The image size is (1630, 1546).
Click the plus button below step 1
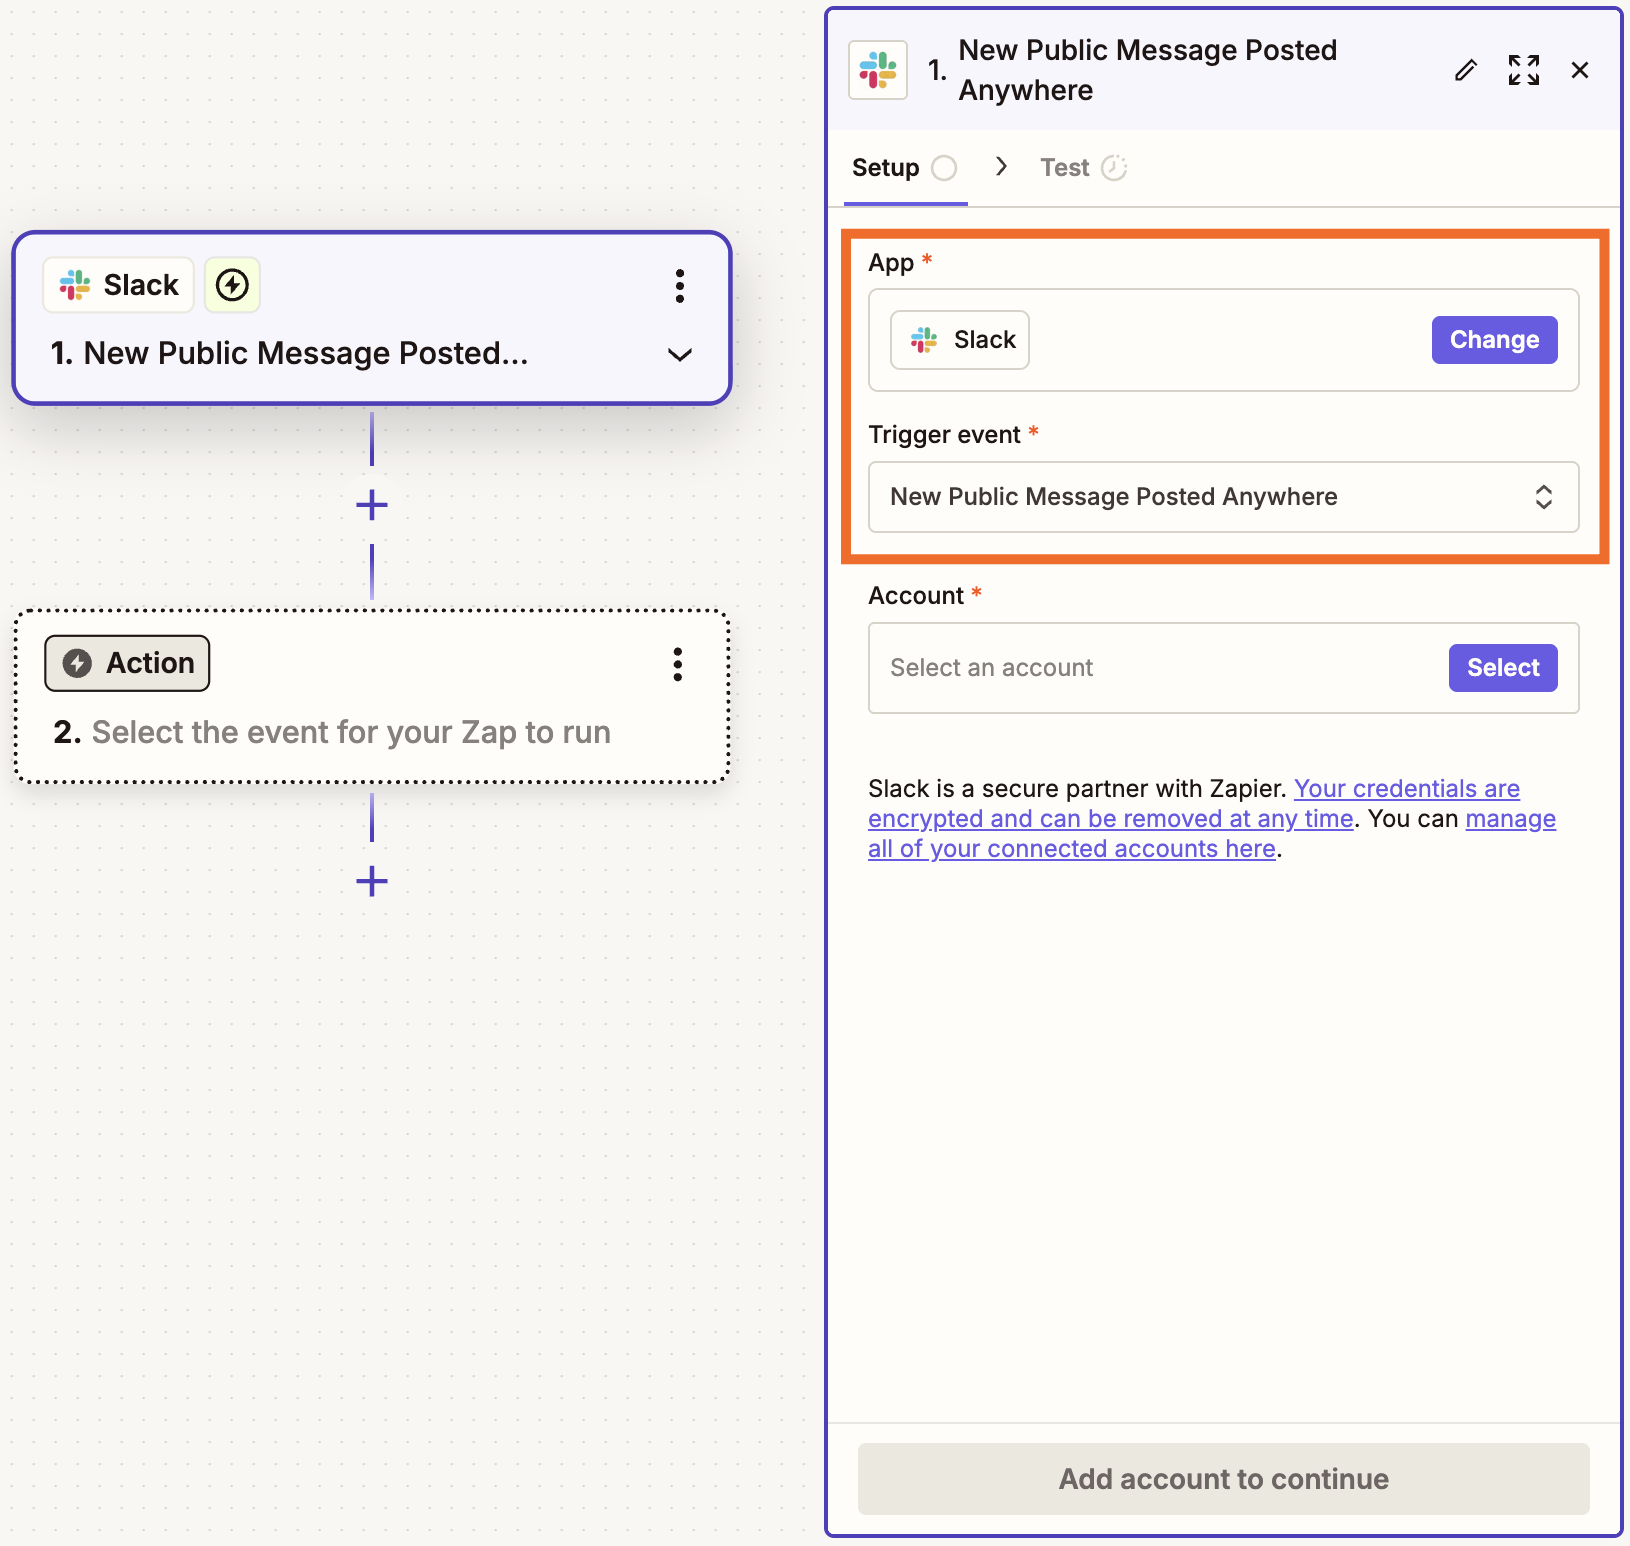(x=371, y=504)
